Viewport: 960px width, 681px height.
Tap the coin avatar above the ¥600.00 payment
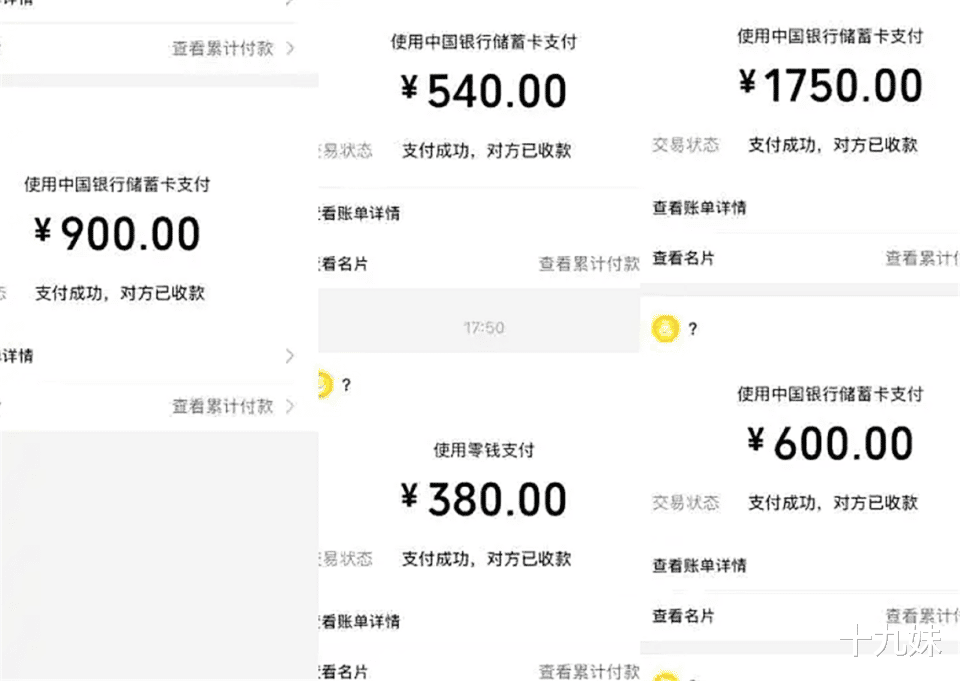(x=666, y=328)
